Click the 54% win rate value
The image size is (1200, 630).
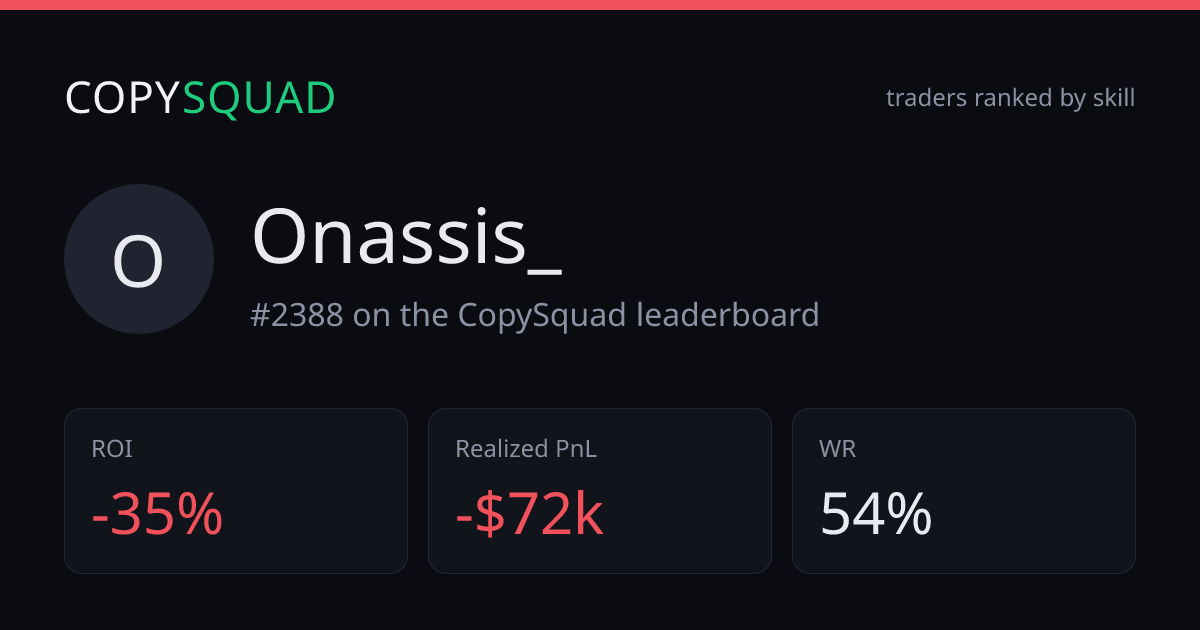876,515
